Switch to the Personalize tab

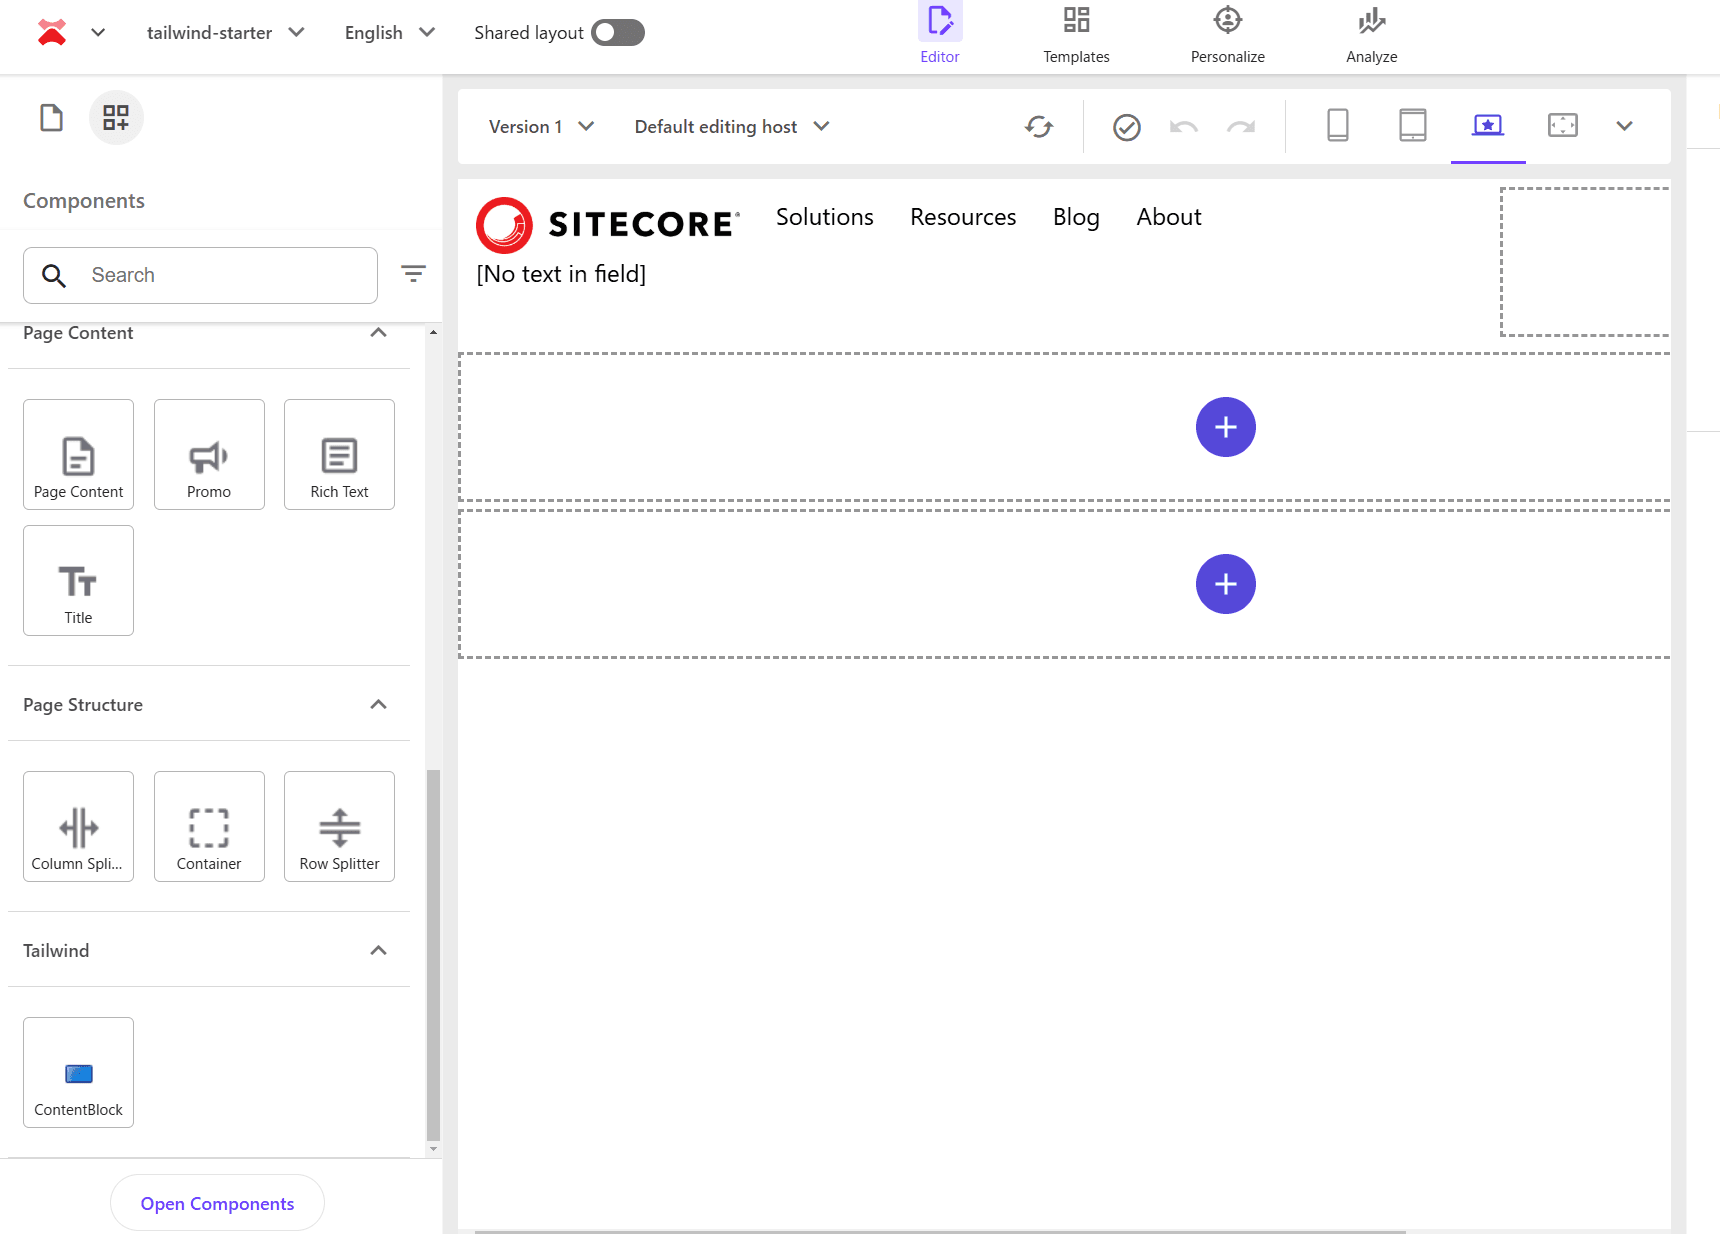pos(1227,34)
